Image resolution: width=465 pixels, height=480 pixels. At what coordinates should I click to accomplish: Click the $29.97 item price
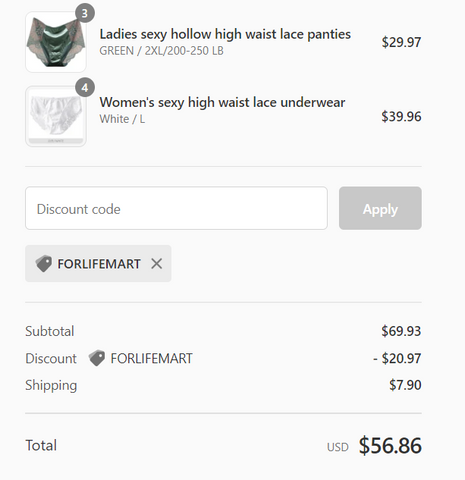pyautogui.click(x=401, y=42)
